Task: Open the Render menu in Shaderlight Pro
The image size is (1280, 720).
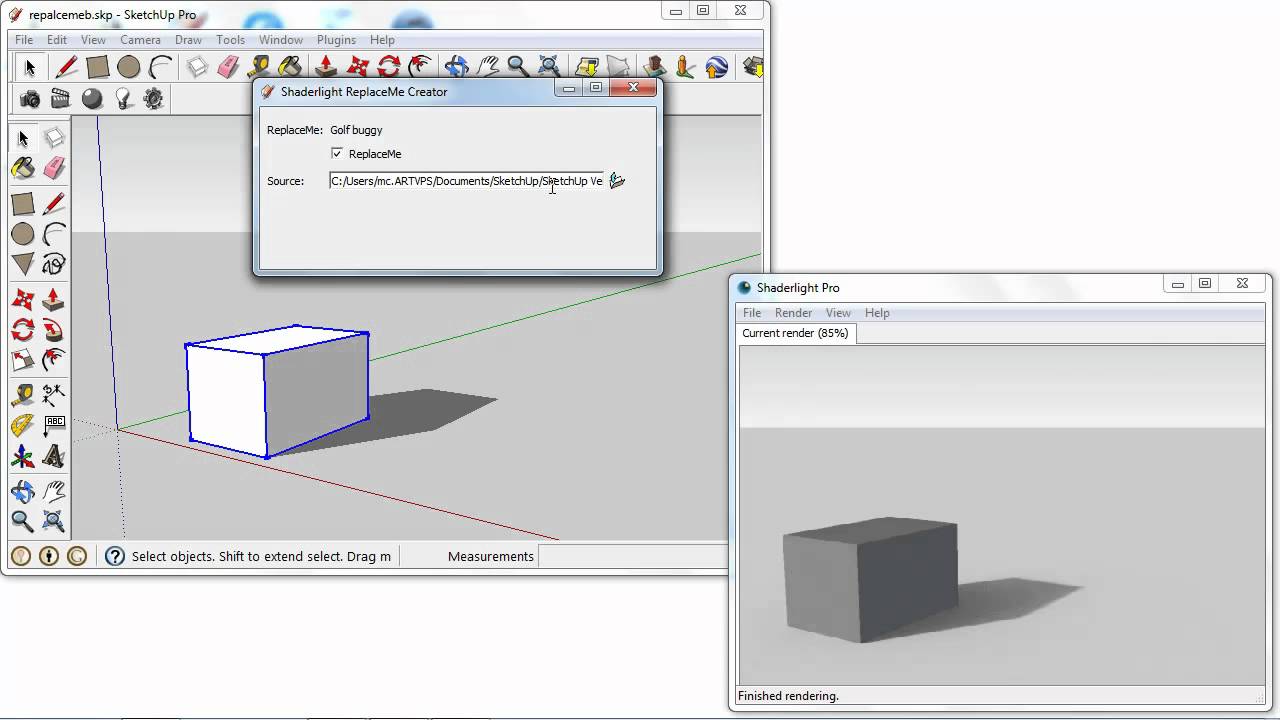Action: [793, 313]
